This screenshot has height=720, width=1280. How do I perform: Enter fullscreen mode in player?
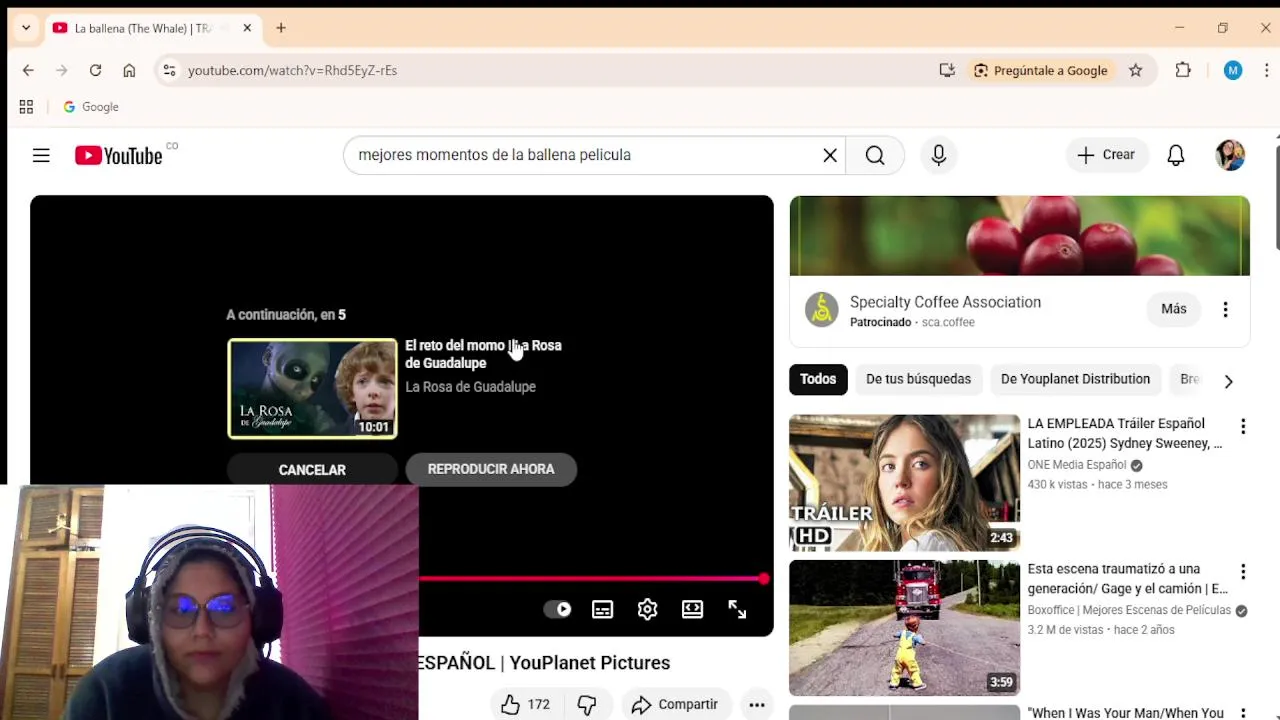click(737, 609)
